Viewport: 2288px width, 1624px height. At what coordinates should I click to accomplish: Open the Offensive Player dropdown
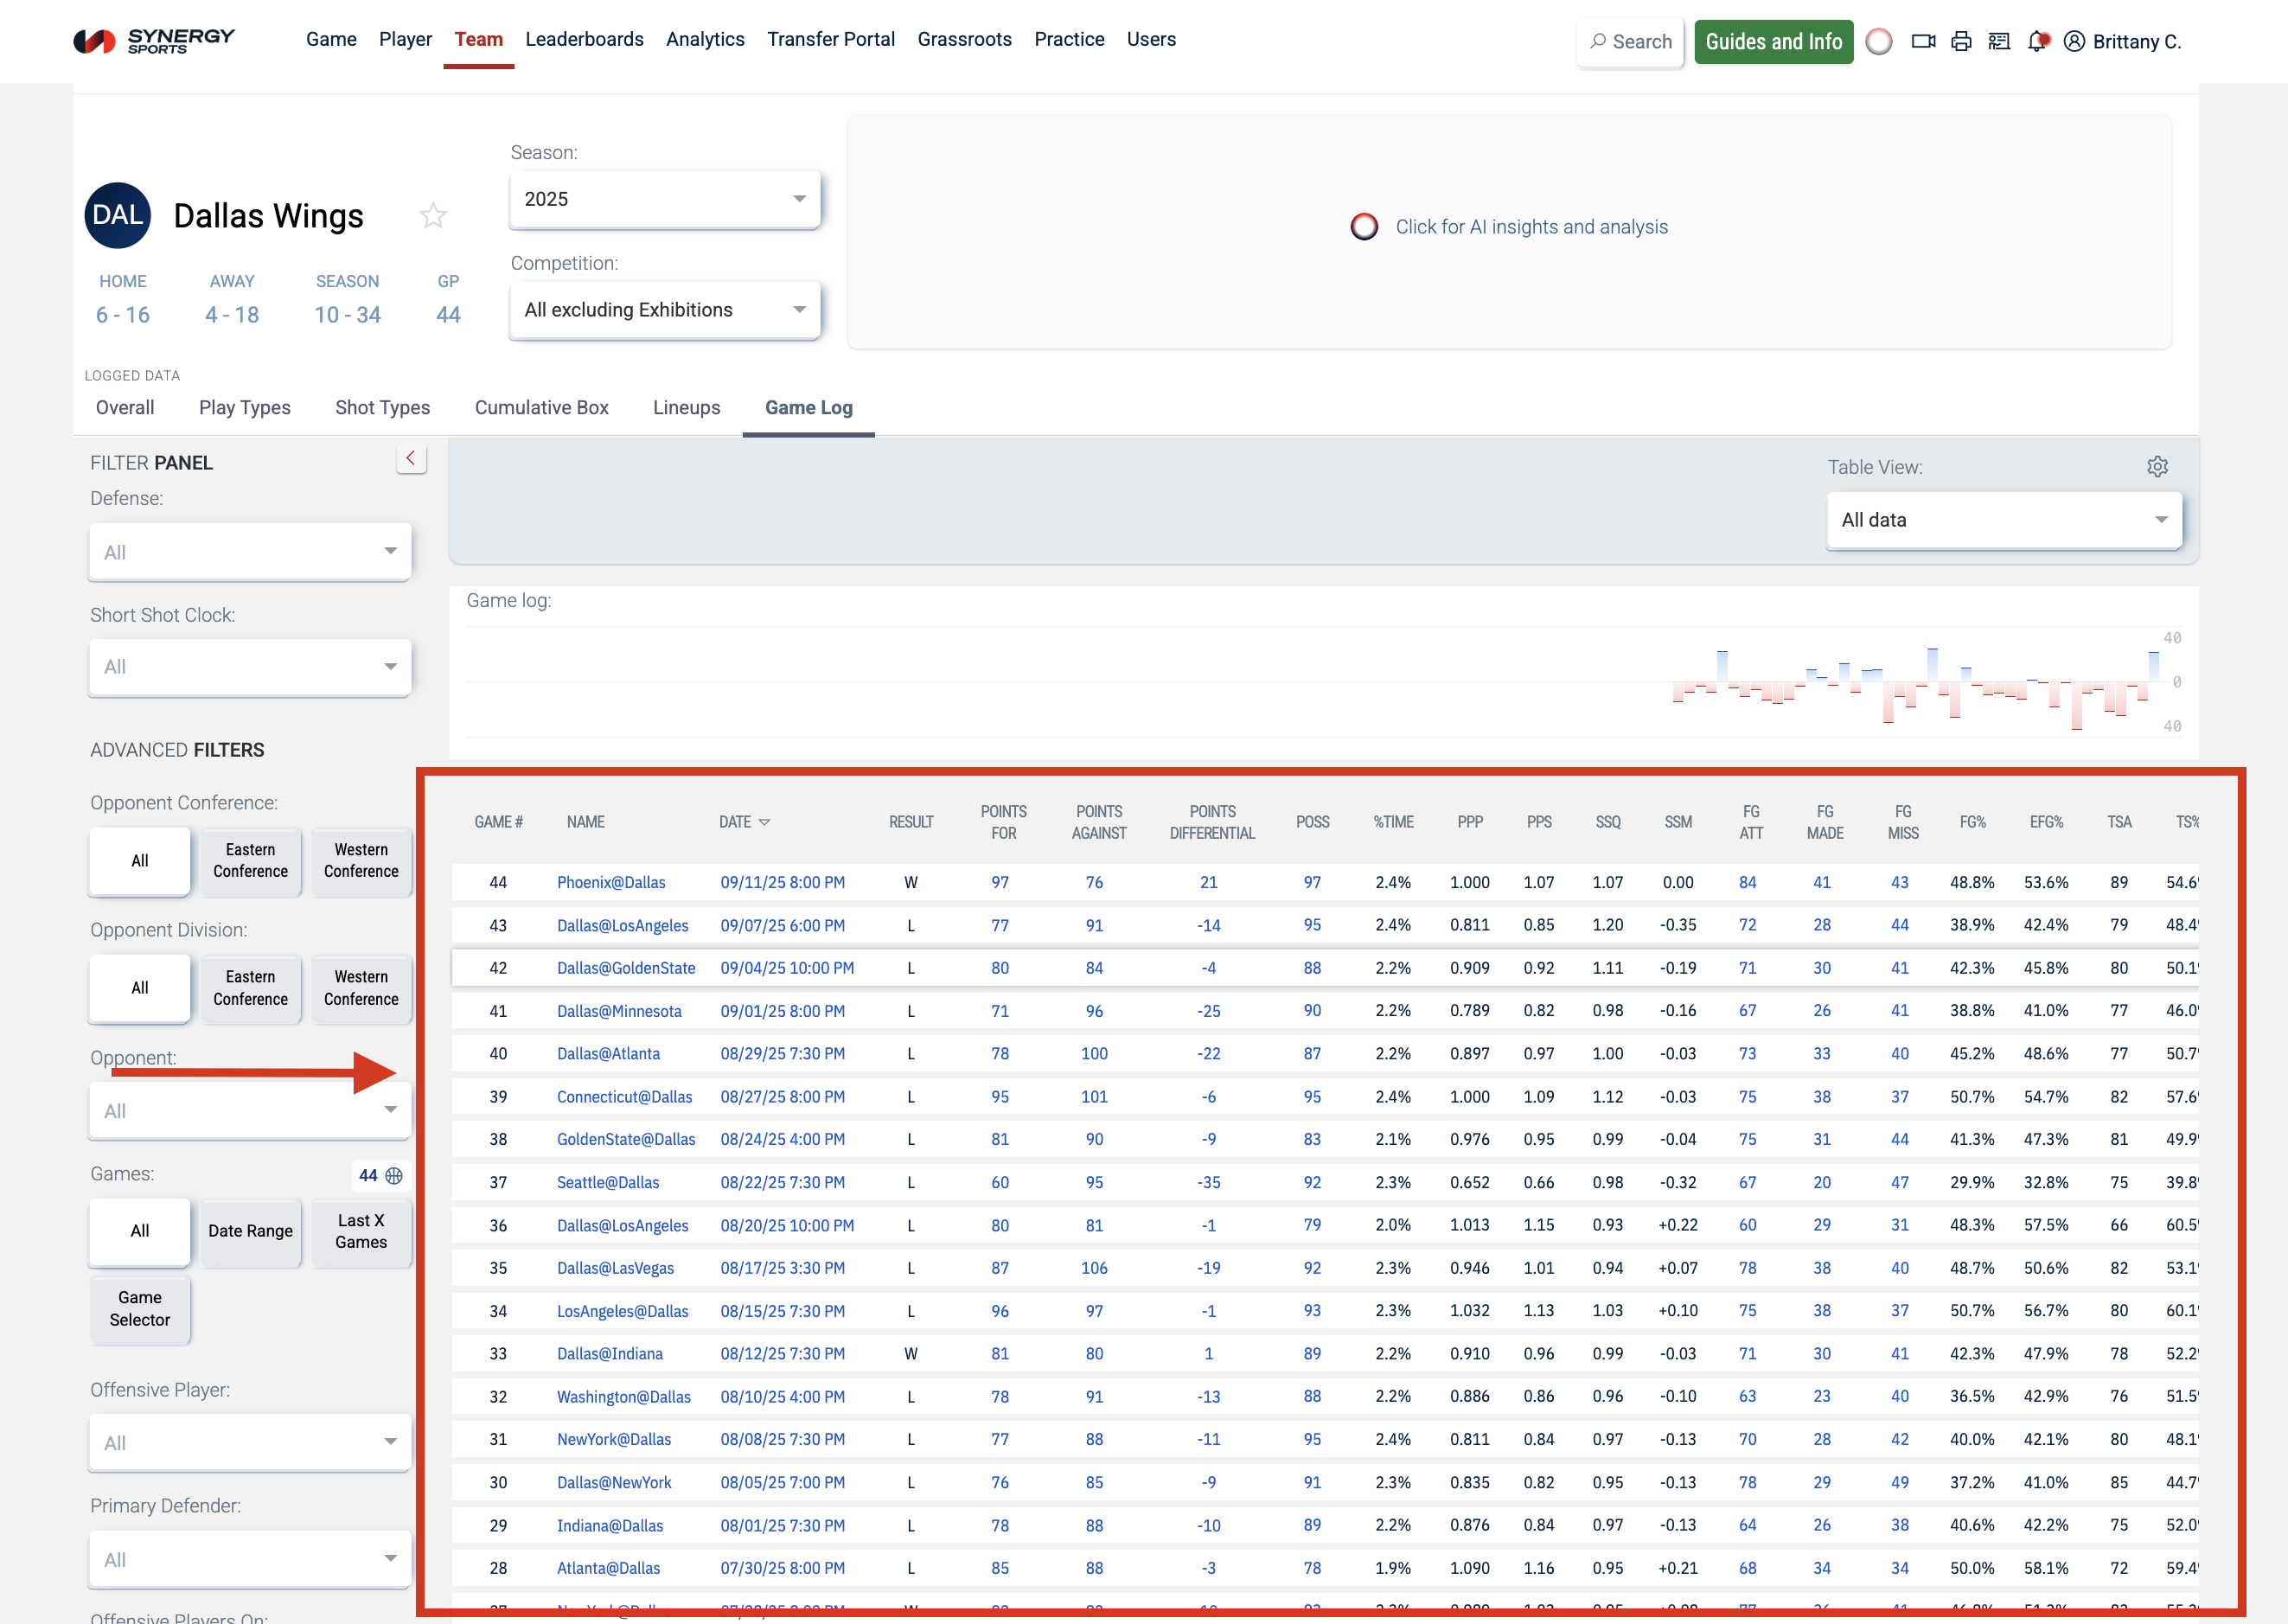click(250, 1443)
